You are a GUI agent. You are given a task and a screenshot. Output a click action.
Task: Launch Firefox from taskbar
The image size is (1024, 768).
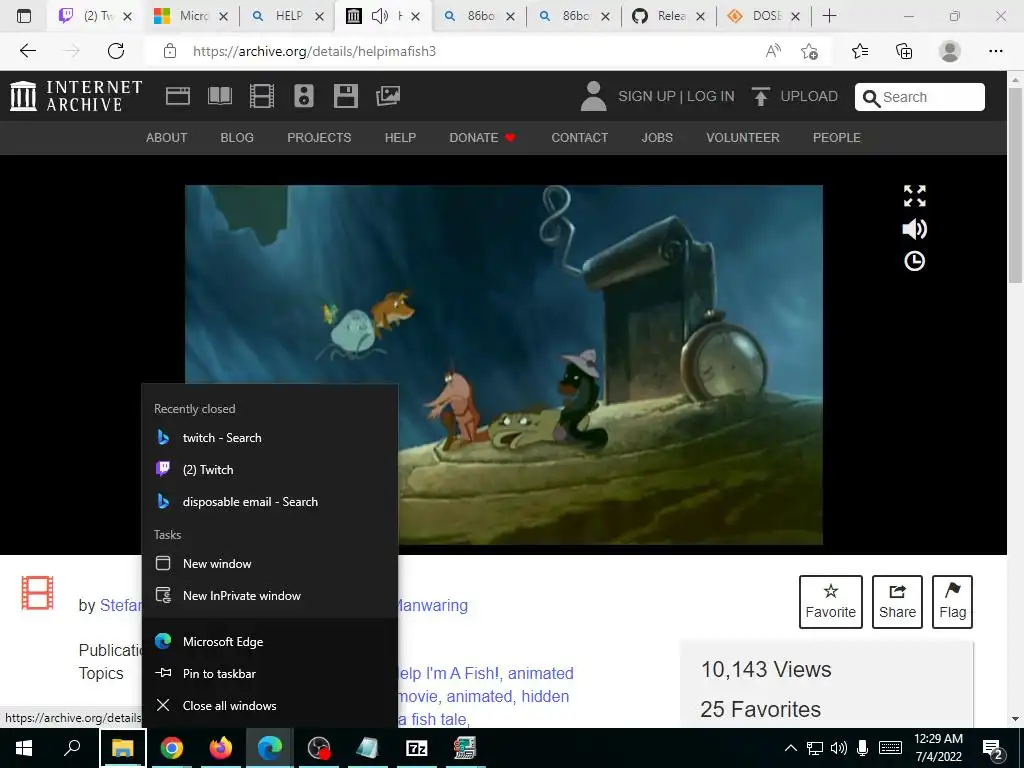pyautogui.click(x=221, y=748)
